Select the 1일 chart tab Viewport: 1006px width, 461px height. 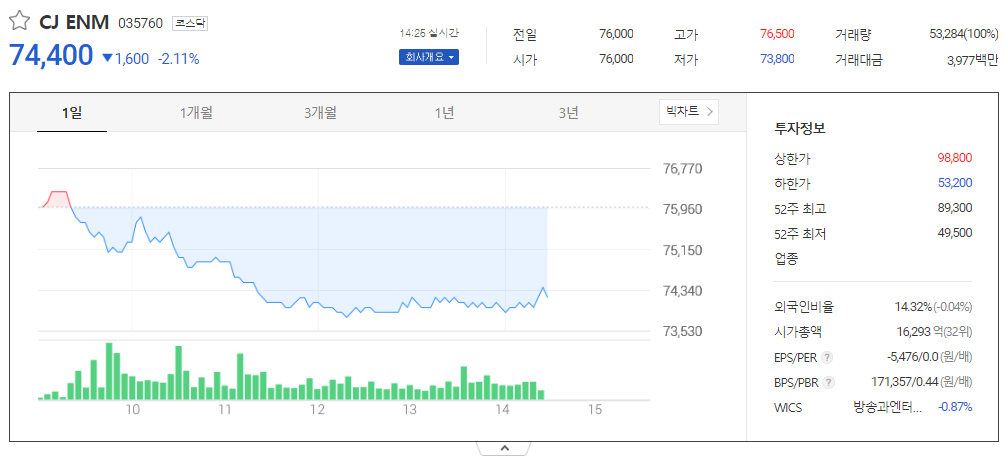pyautogui.click(x=72, y=113)
